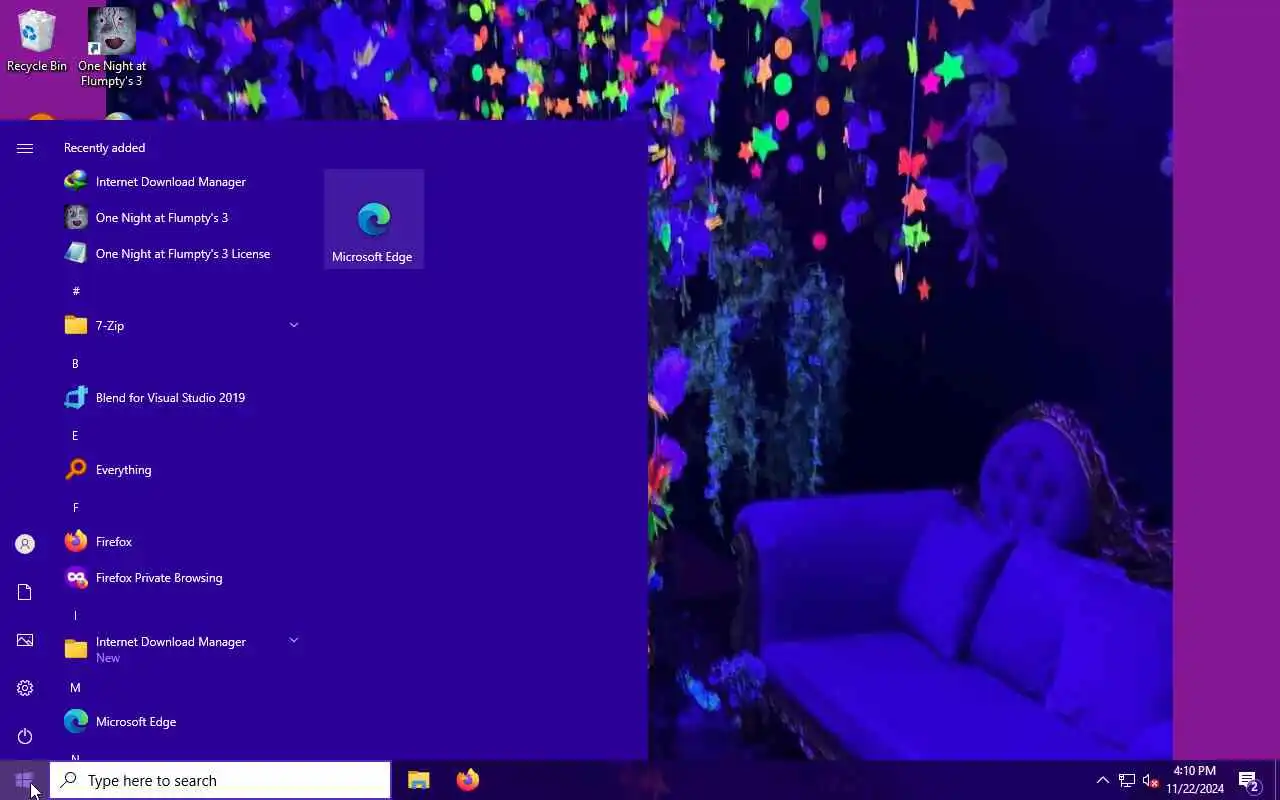
Task: Click the 'E' letter group header
Action: tap(75, 435)
